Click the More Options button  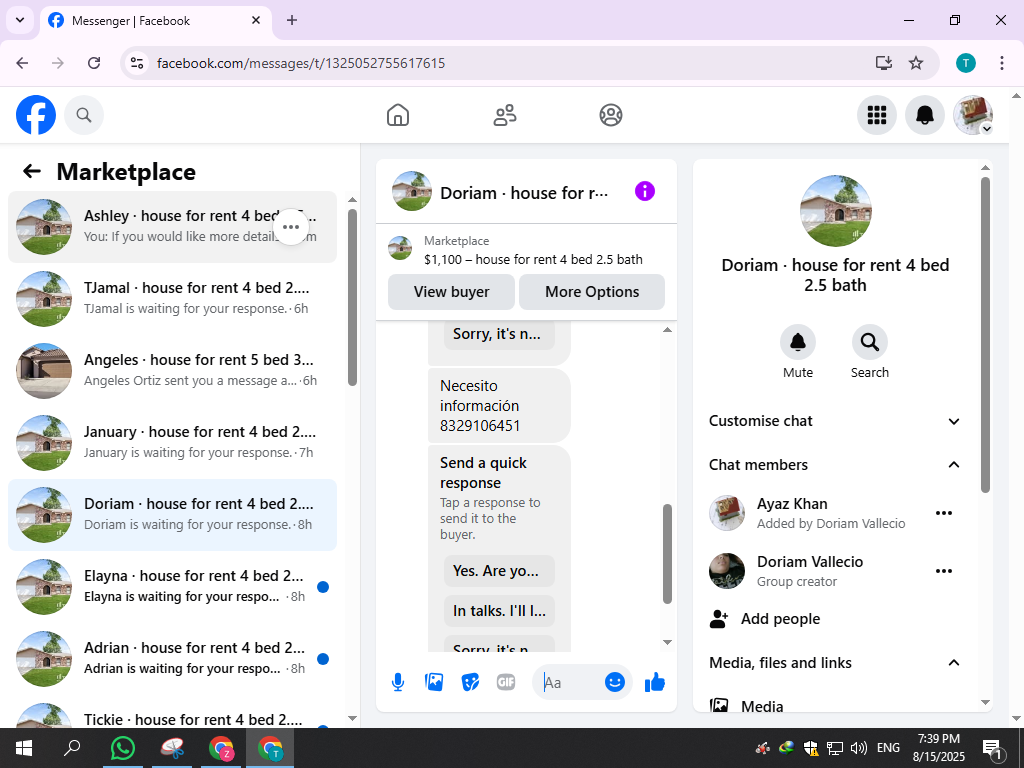592,292
